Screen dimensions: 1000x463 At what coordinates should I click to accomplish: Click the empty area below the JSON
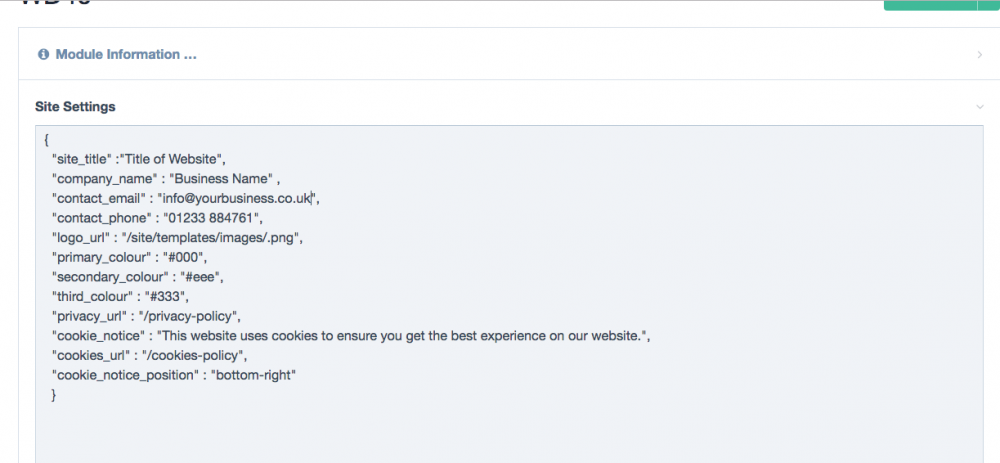pyautogui.click(x=500, y=430)
